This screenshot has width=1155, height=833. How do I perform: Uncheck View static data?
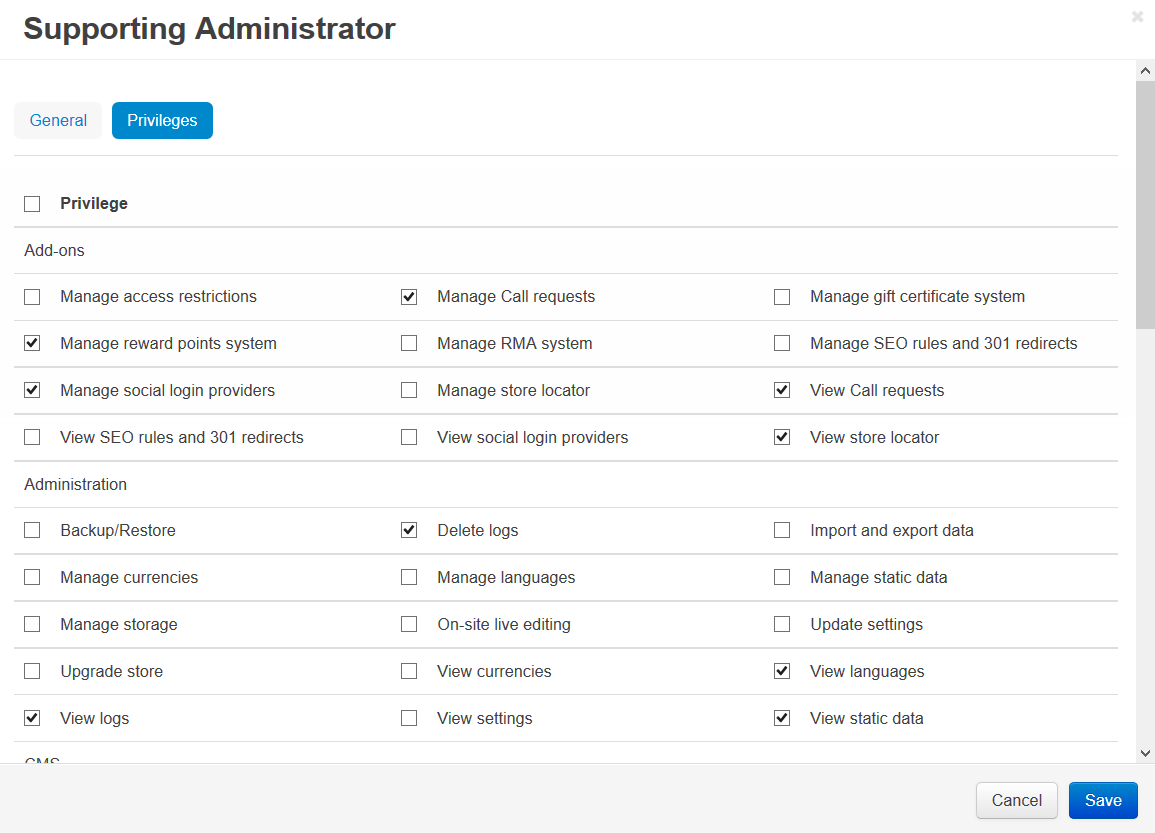pyautogui.click(x=782, y=718)
